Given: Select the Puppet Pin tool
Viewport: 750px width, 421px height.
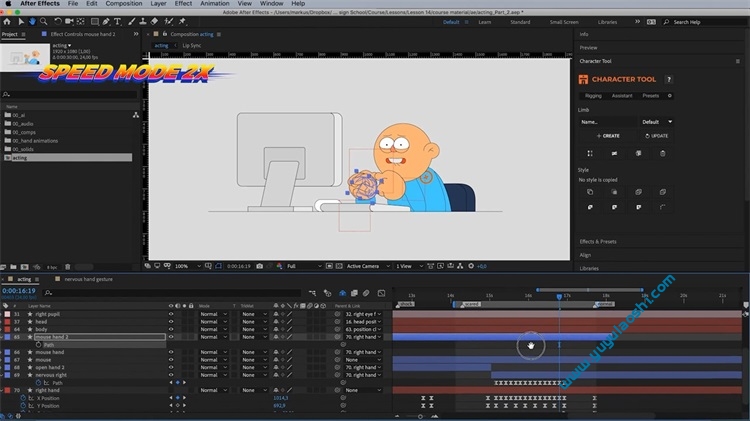Looking at the screenshot, I should tap(182, 22).
